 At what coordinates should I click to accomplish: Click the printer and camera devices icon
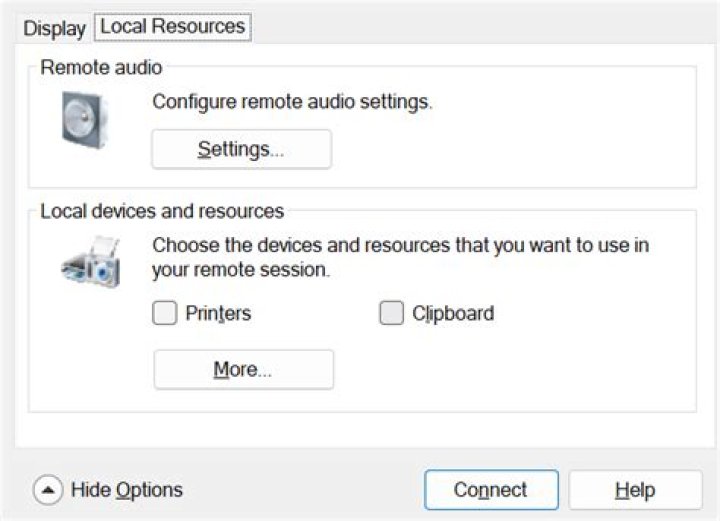pos(91,262)
